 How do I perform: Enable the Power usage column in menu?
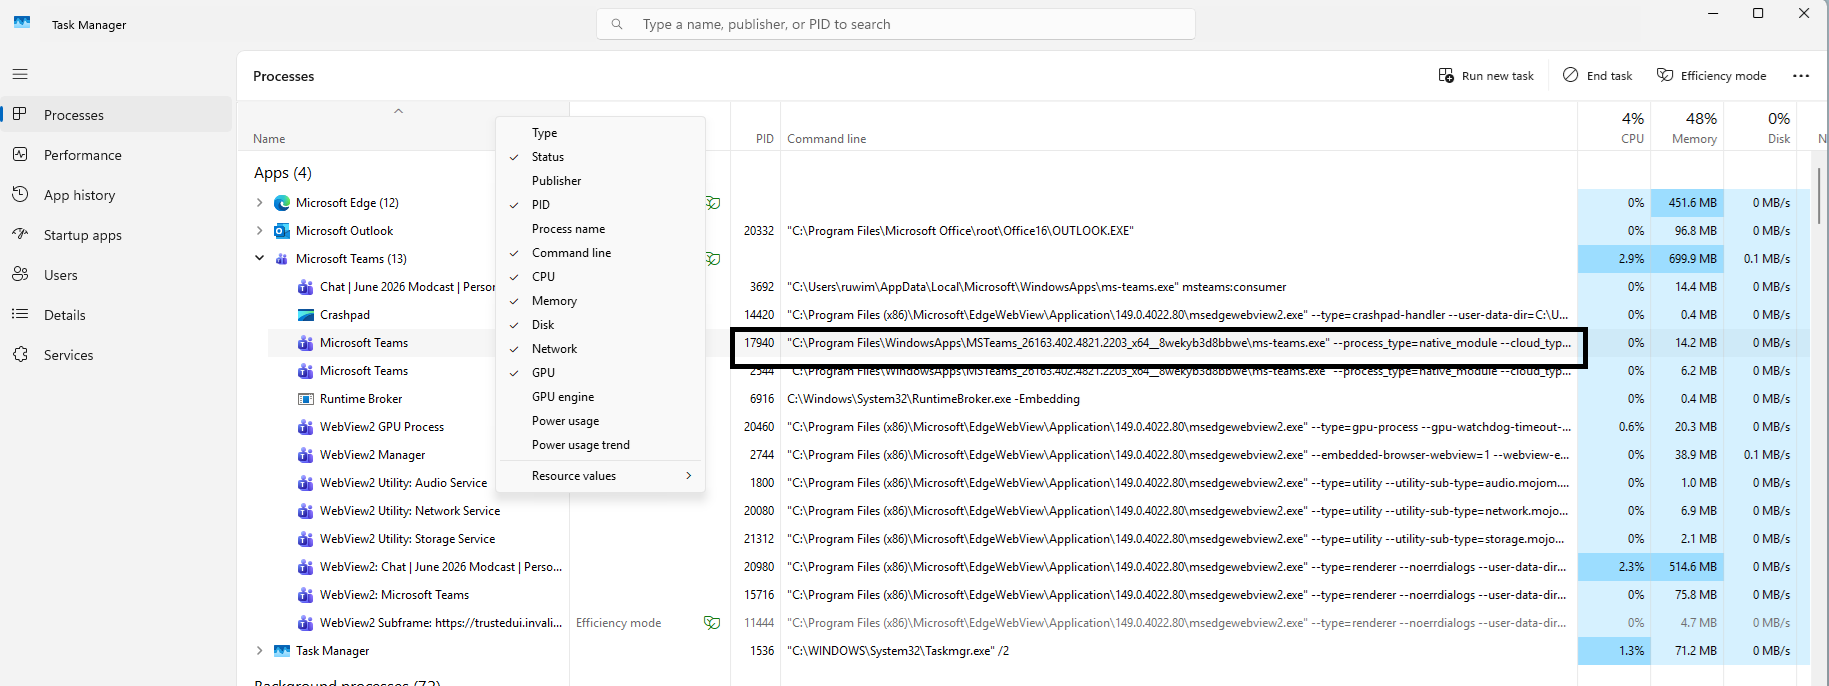coord(600,421)
